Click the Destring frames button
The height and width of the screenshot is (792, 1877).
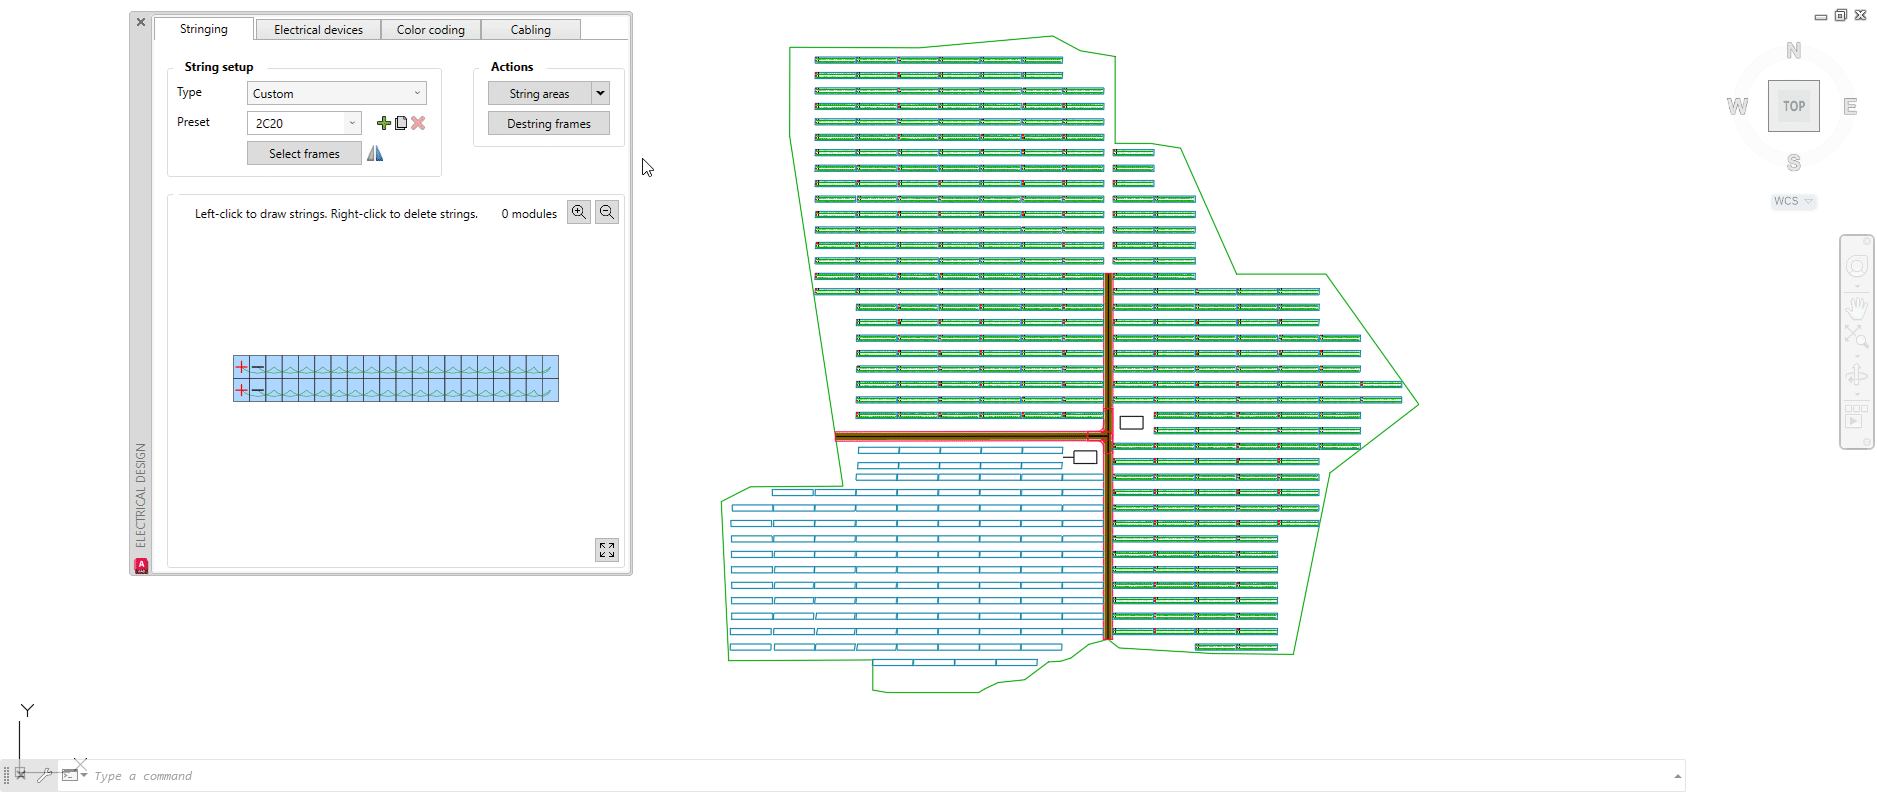coord(548,123)
